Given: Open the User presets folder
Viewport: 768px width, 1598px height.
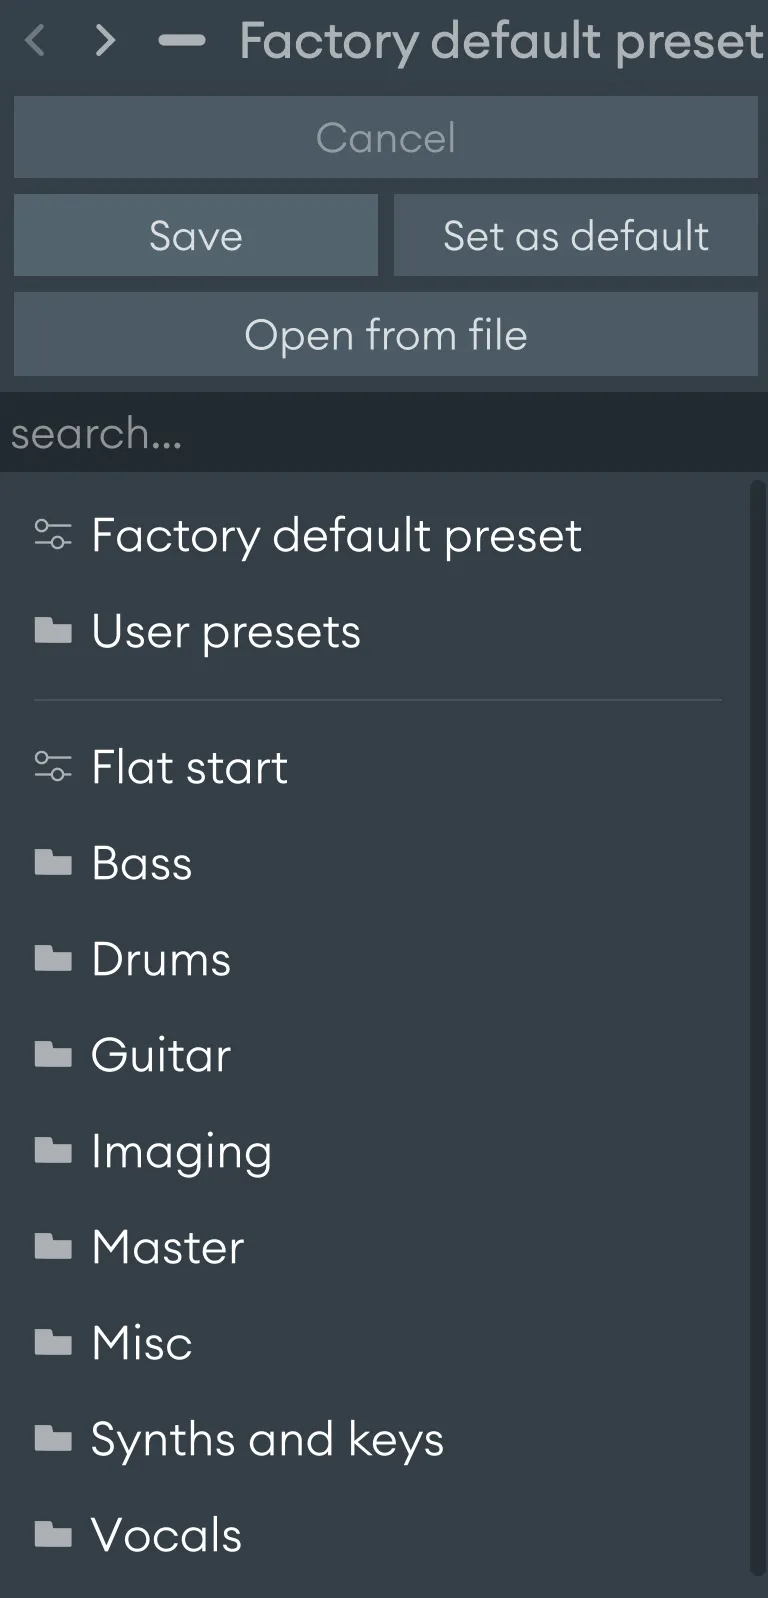Looking at the screenshot, I should (x=226, y=630).
